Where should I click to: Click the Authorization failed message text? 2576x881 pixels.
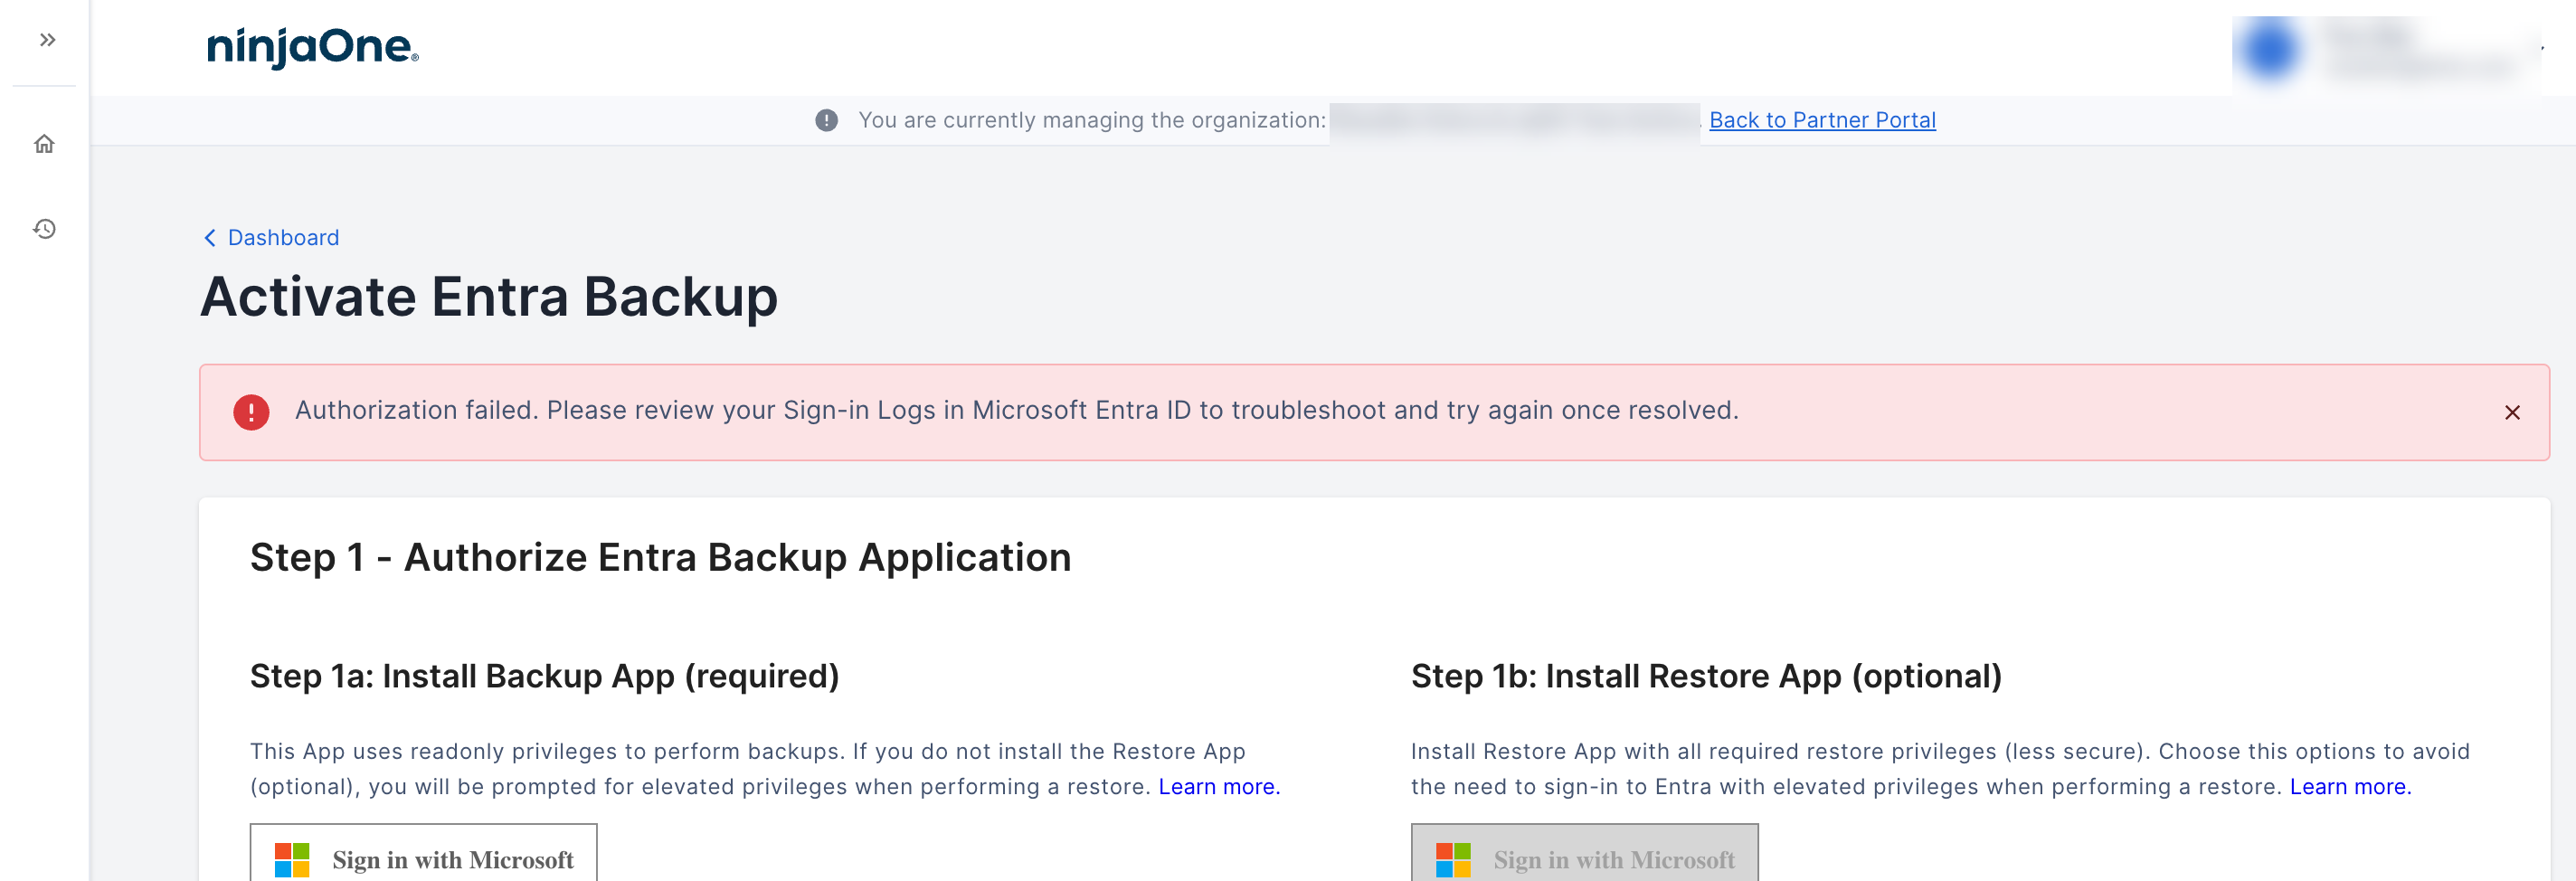[x=1016, y=410]
